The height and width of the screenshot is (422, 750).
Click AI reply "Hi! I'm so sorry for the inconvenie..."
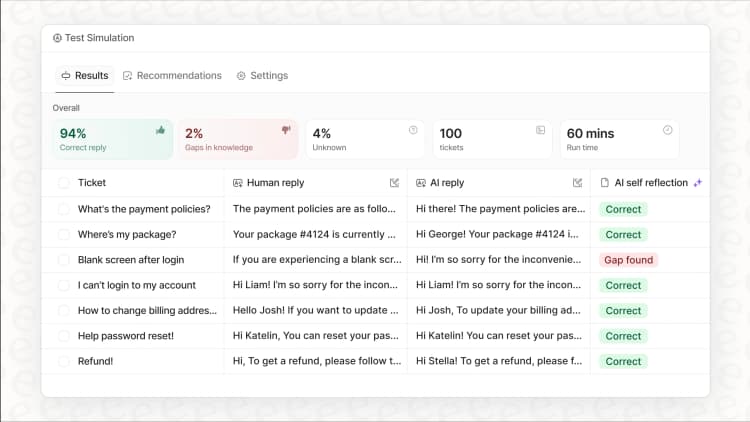[498, 259]
